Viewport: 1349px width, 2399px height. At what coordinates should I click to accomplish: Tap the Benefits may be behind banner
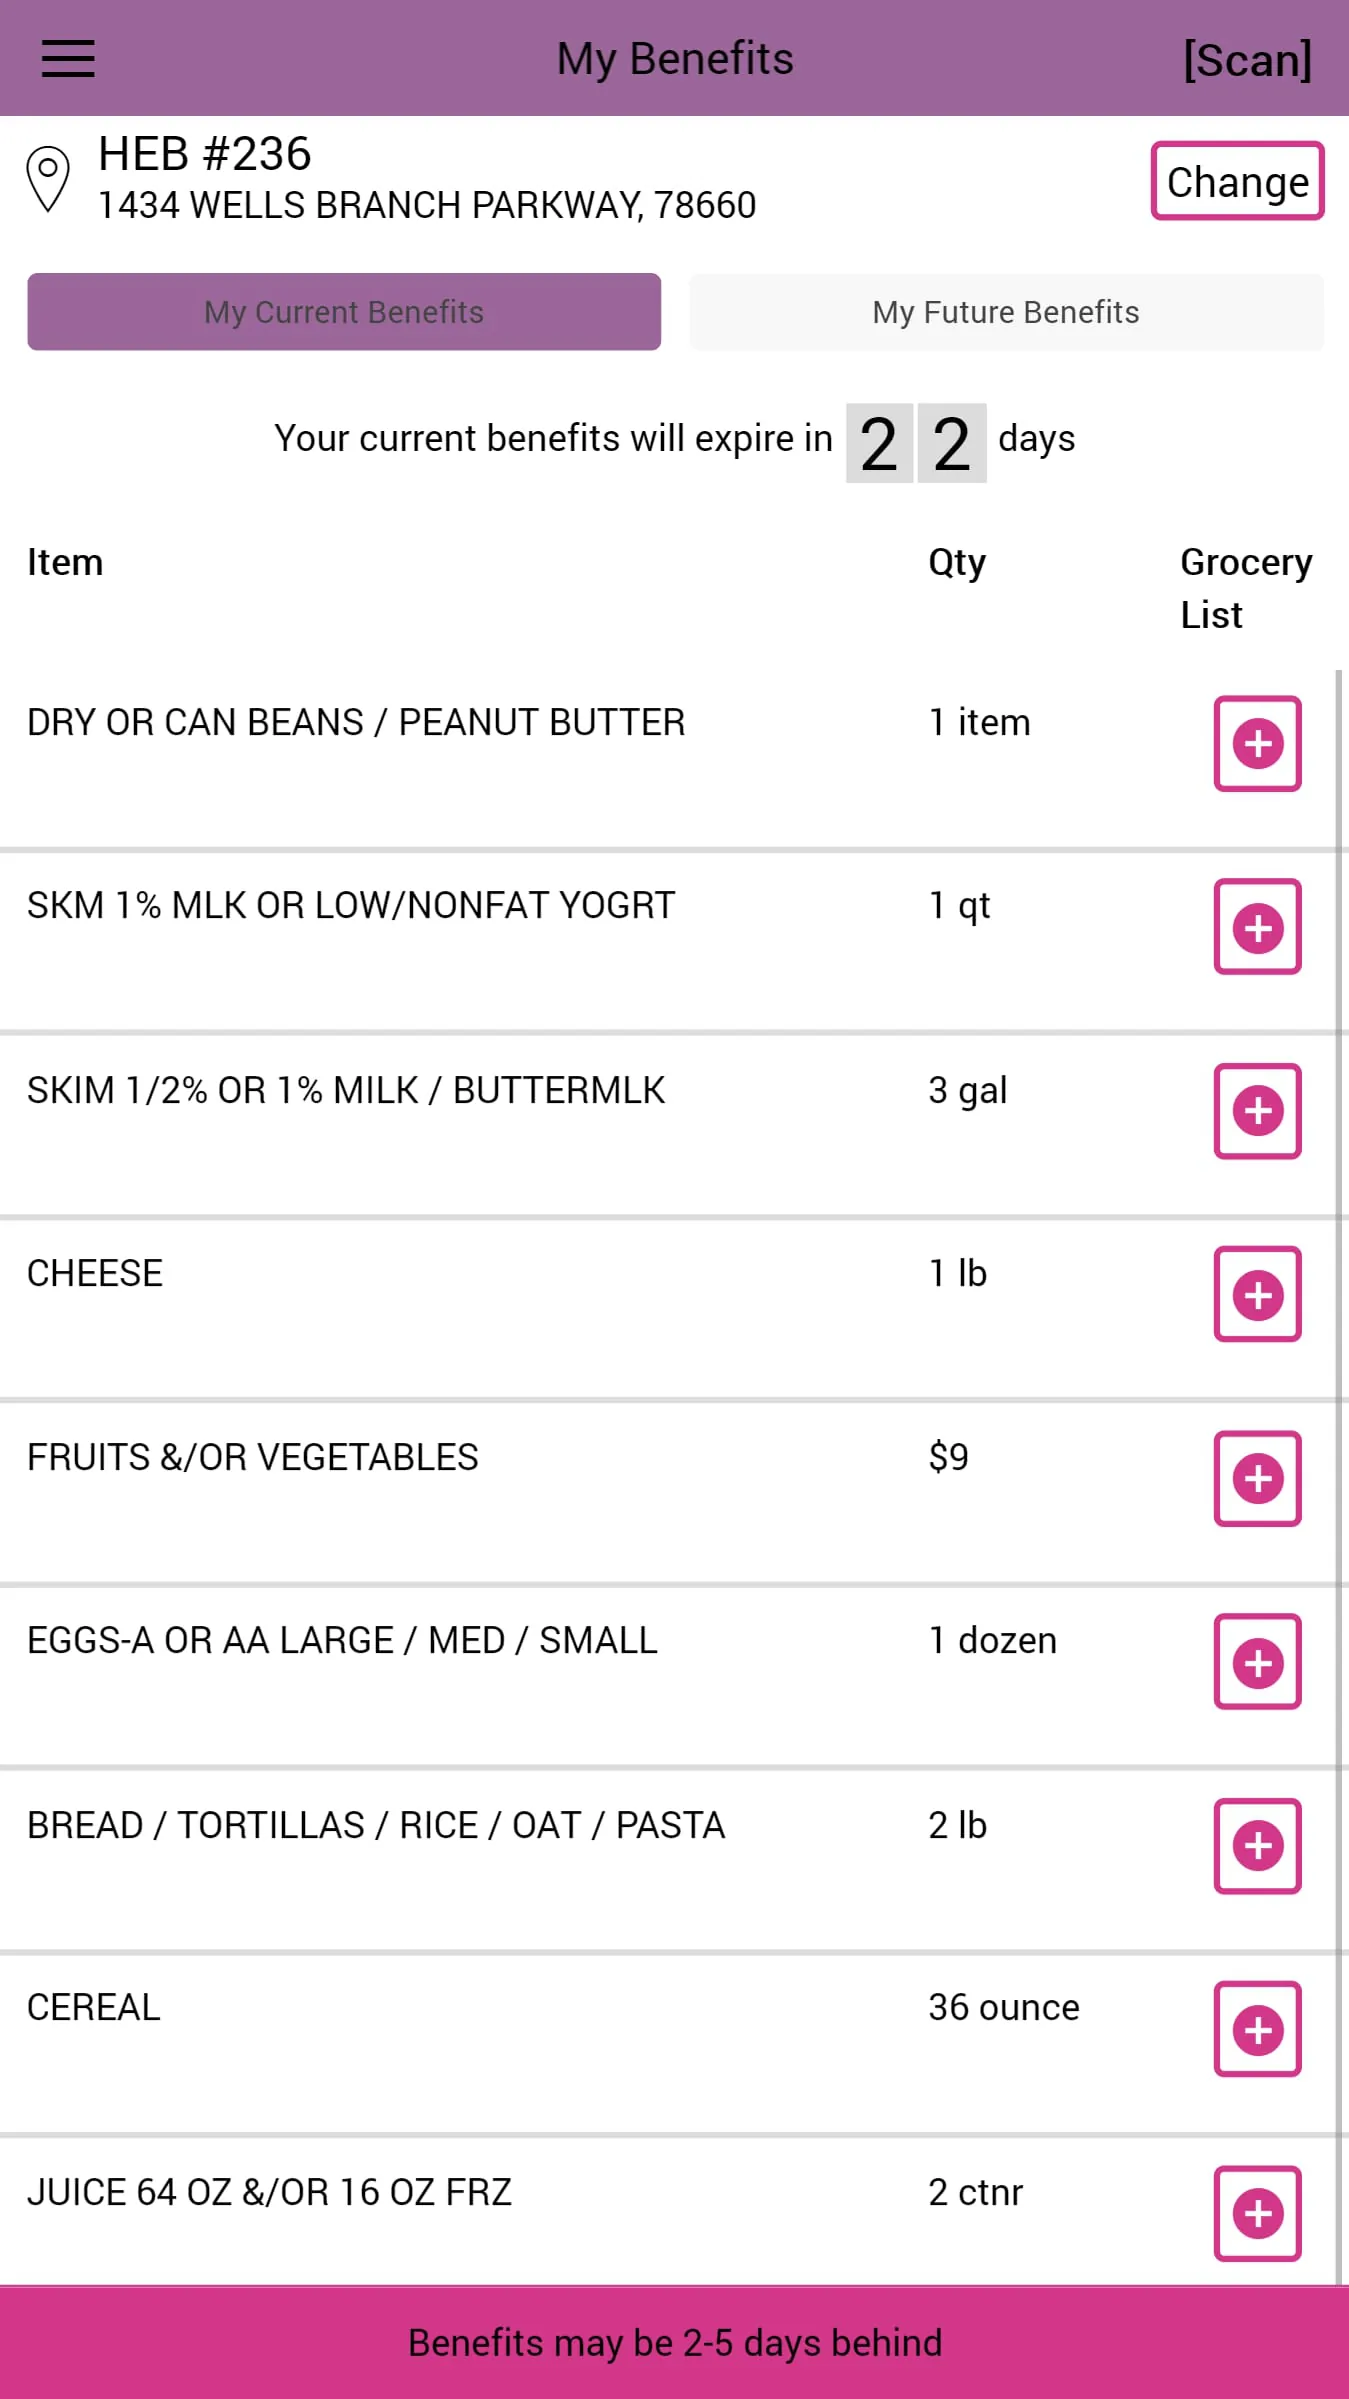pos(674,2342)
